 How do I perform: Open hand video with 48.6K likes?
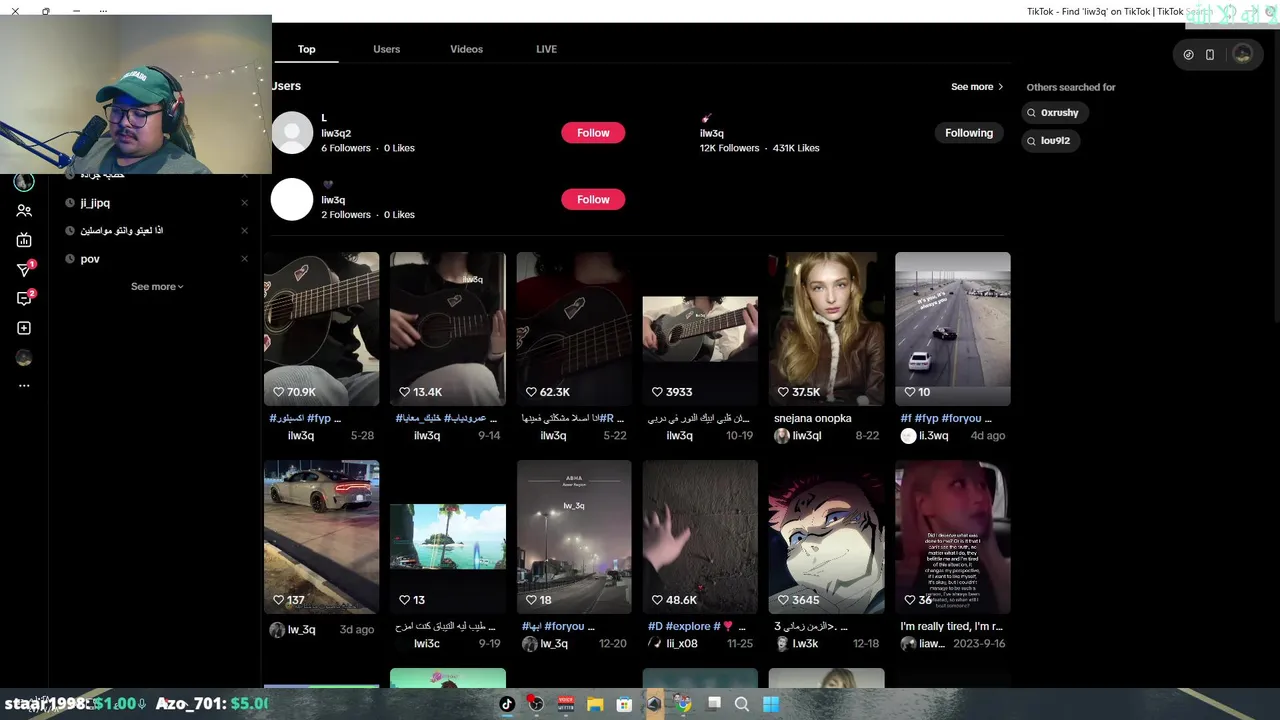tap(700, 537)
